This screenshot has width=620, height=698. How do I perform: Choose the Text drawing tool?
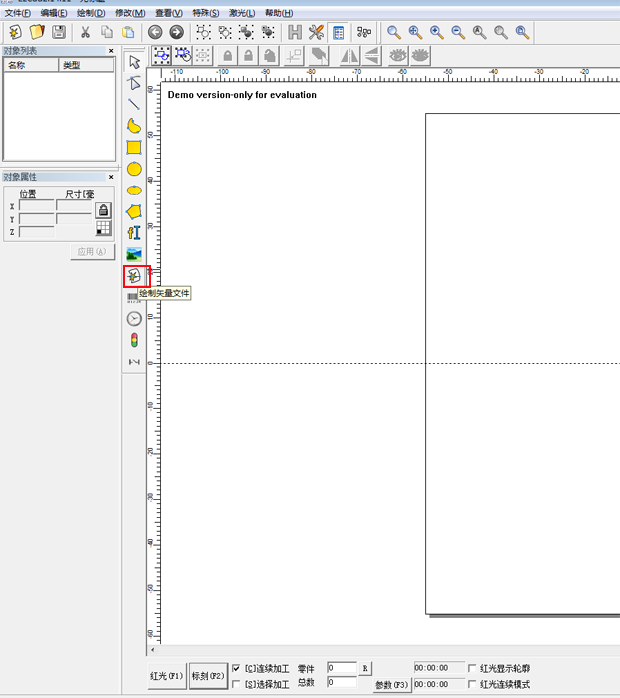coord(134,233)
